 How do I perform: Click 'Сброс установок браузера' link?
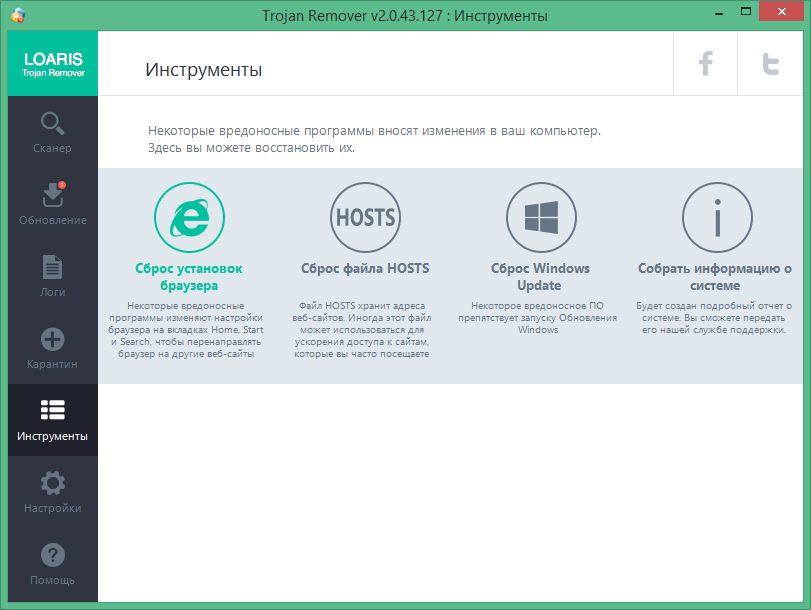[x=189, y=277]
